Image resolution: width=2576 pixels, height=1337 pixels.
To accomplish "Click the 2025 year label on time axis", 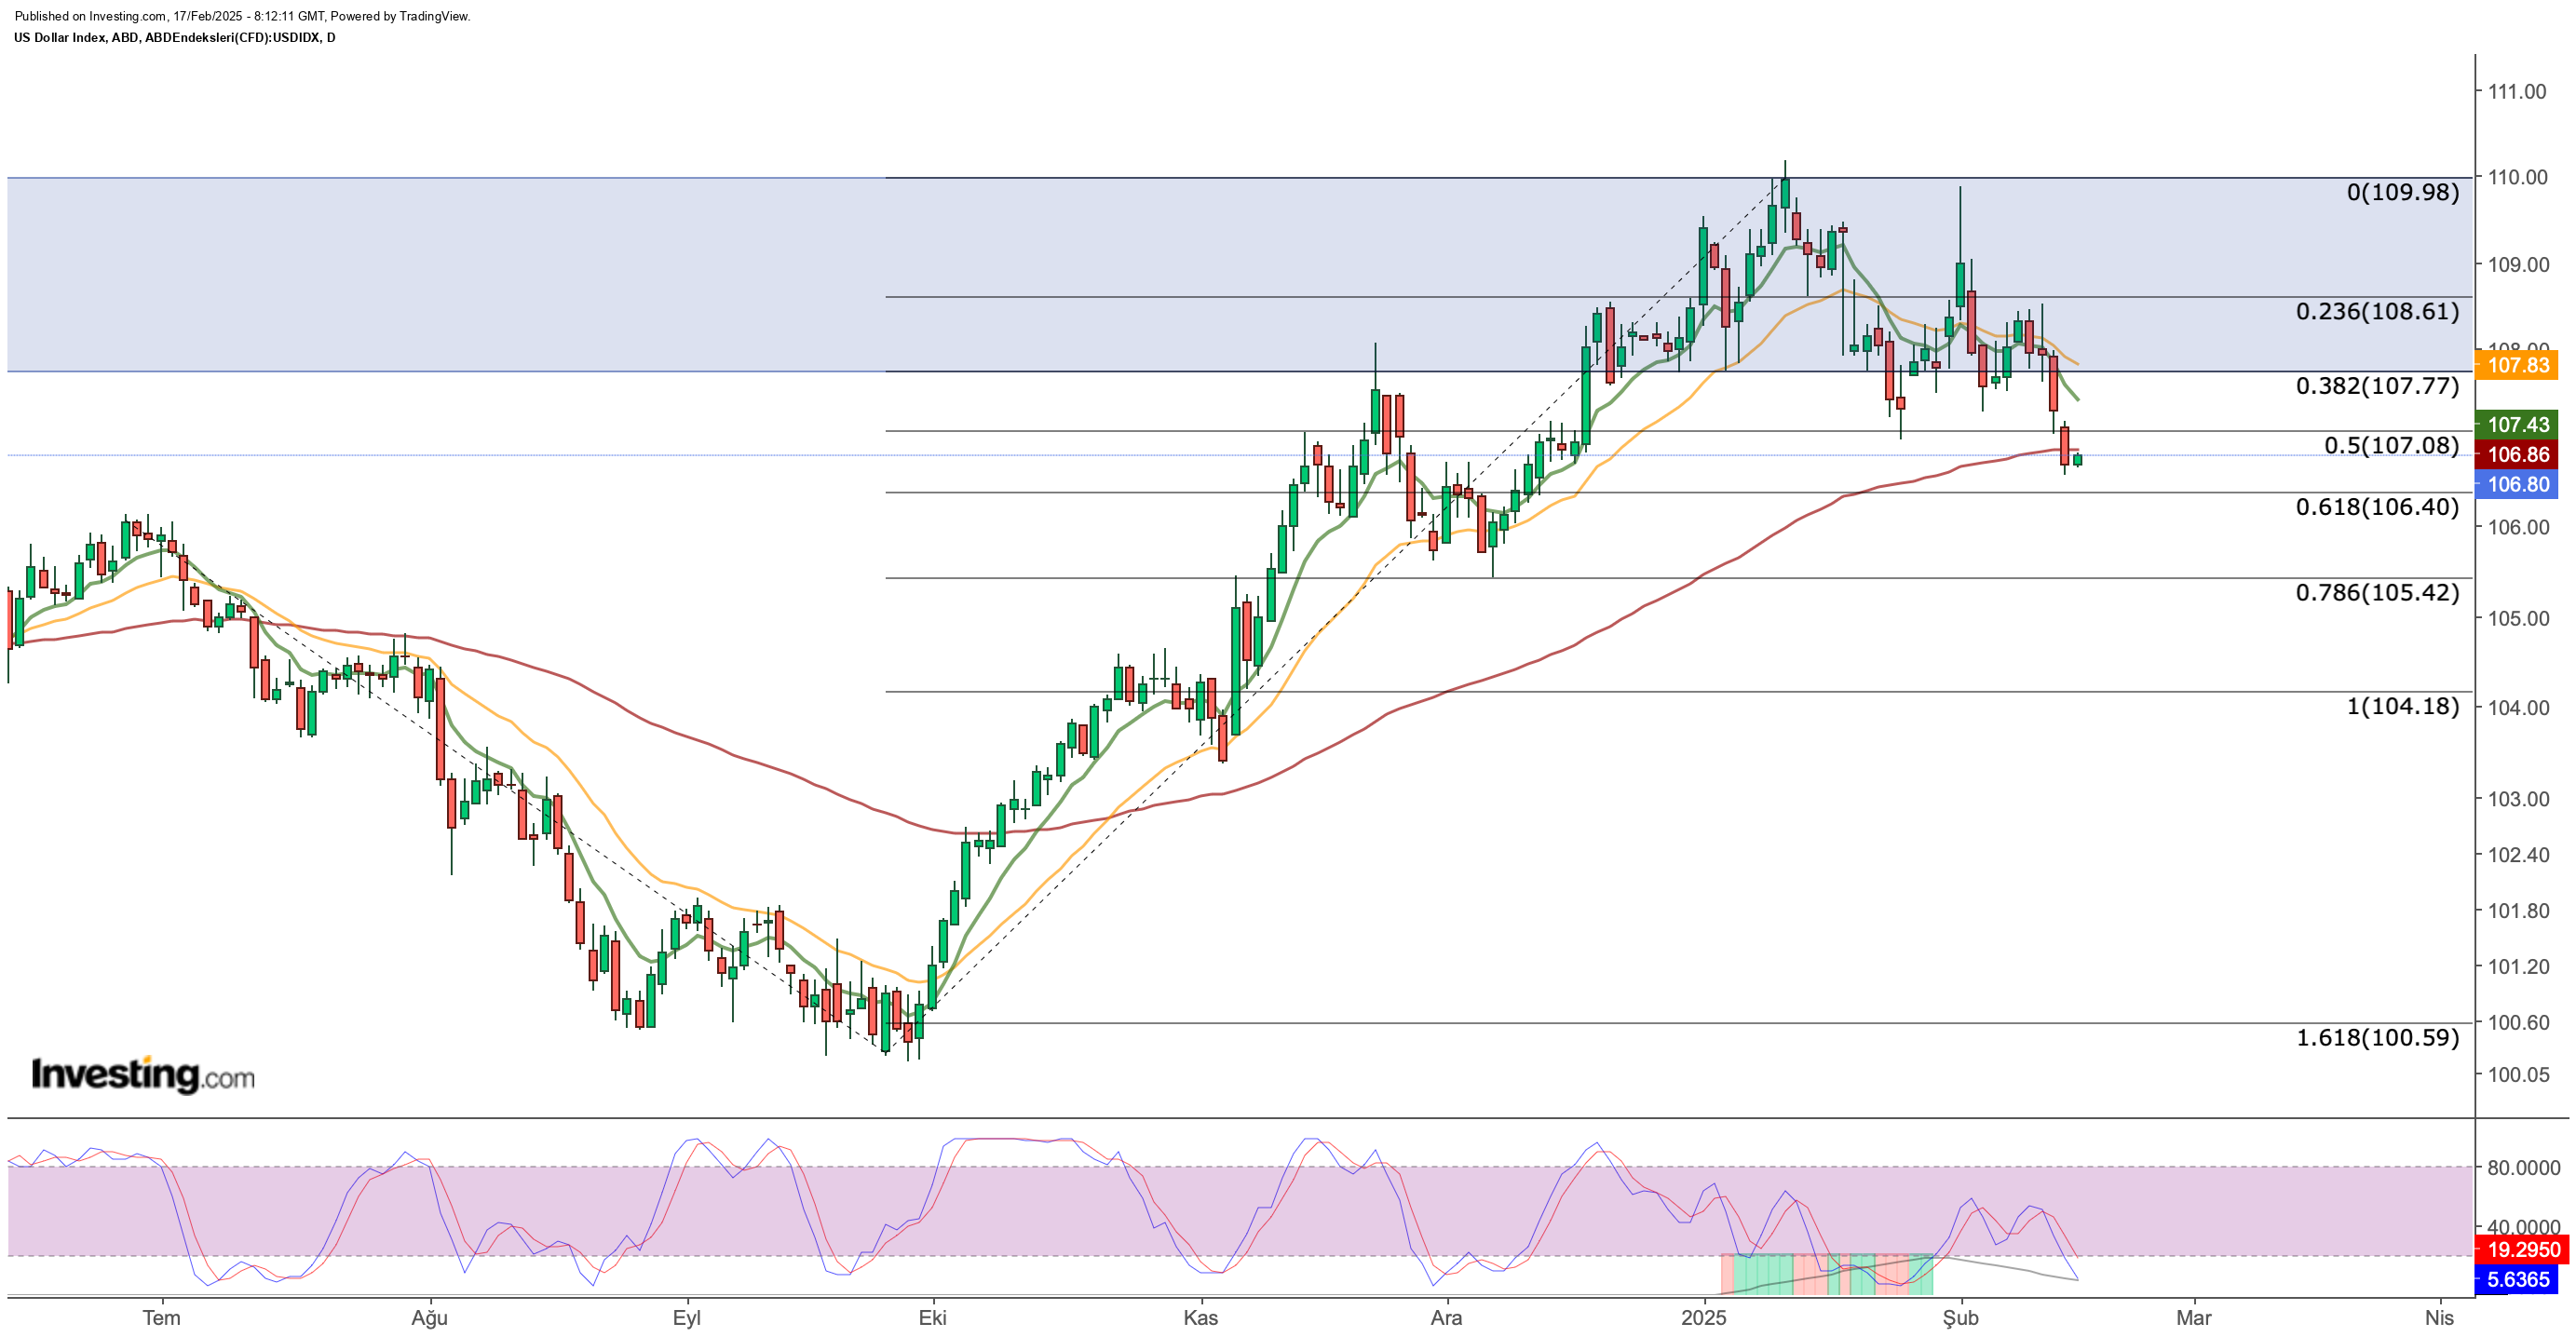I will [x=1703, y=1318].
